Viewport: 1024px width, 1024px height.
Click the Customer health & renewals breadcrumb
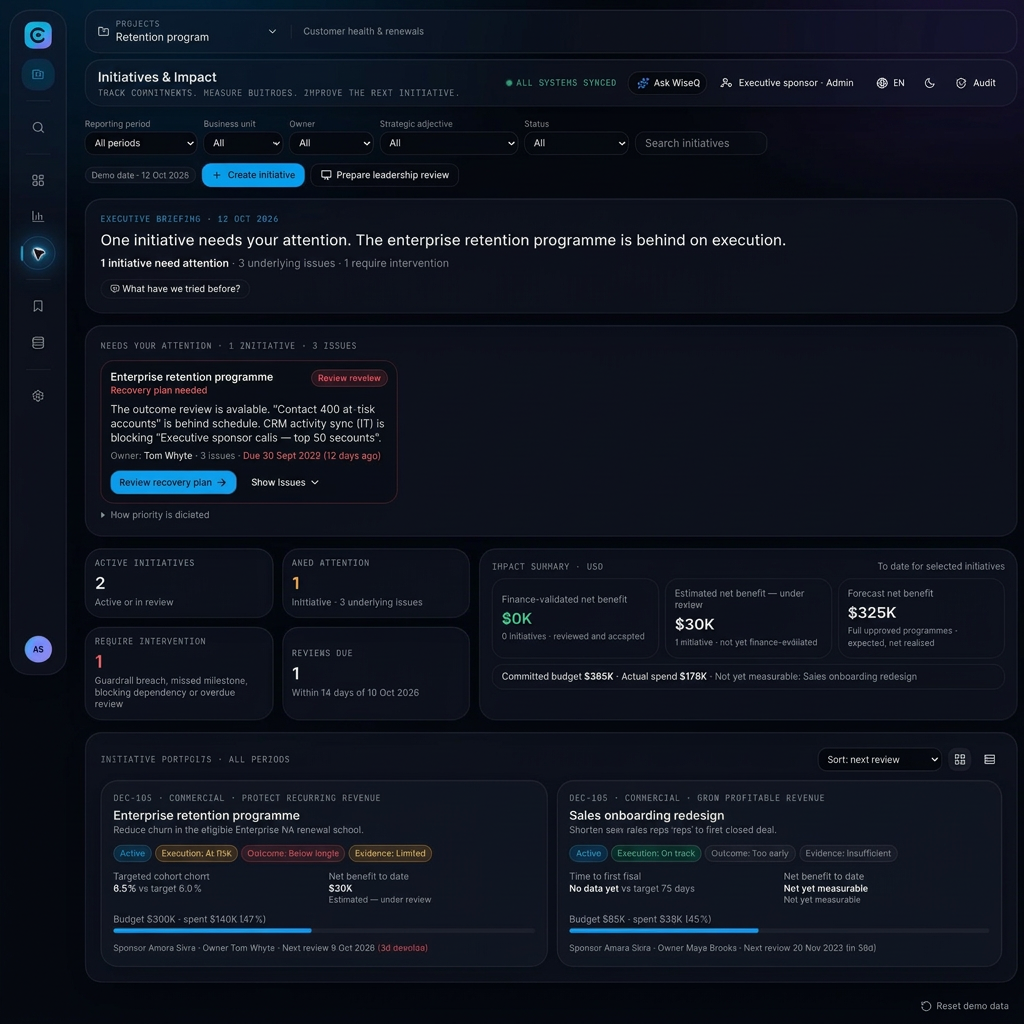click(363, 31)
